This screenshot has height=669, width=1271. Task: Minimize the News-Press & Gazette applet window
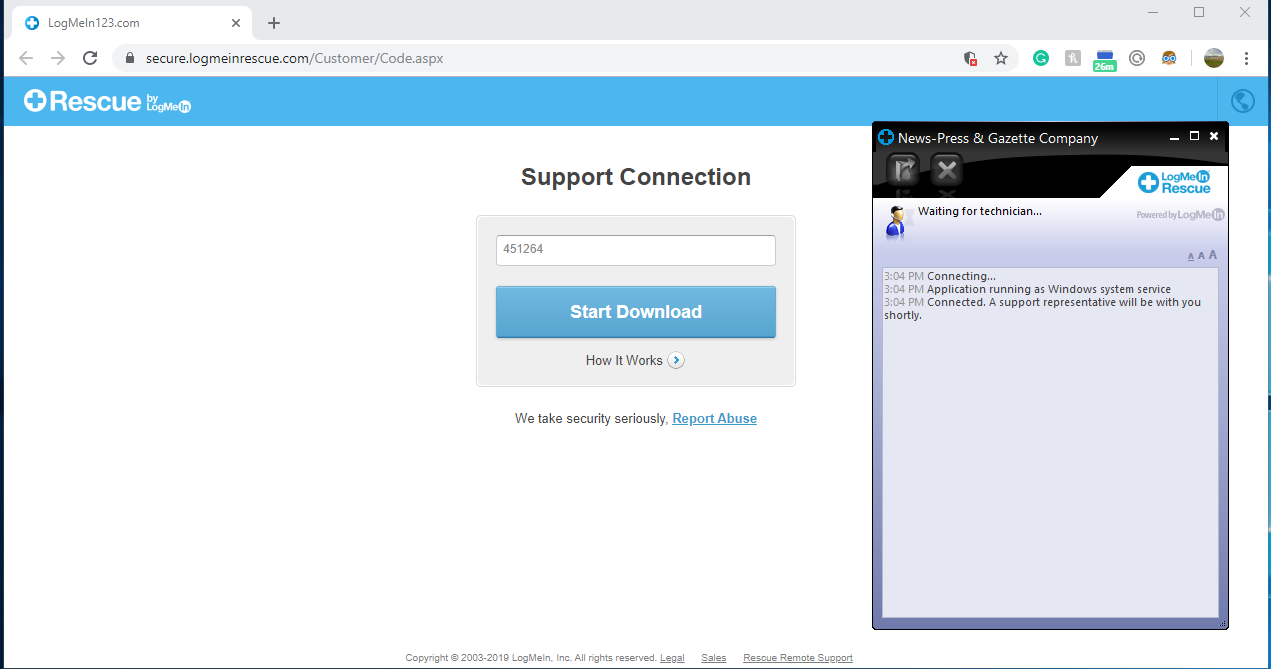[1174, 136]
